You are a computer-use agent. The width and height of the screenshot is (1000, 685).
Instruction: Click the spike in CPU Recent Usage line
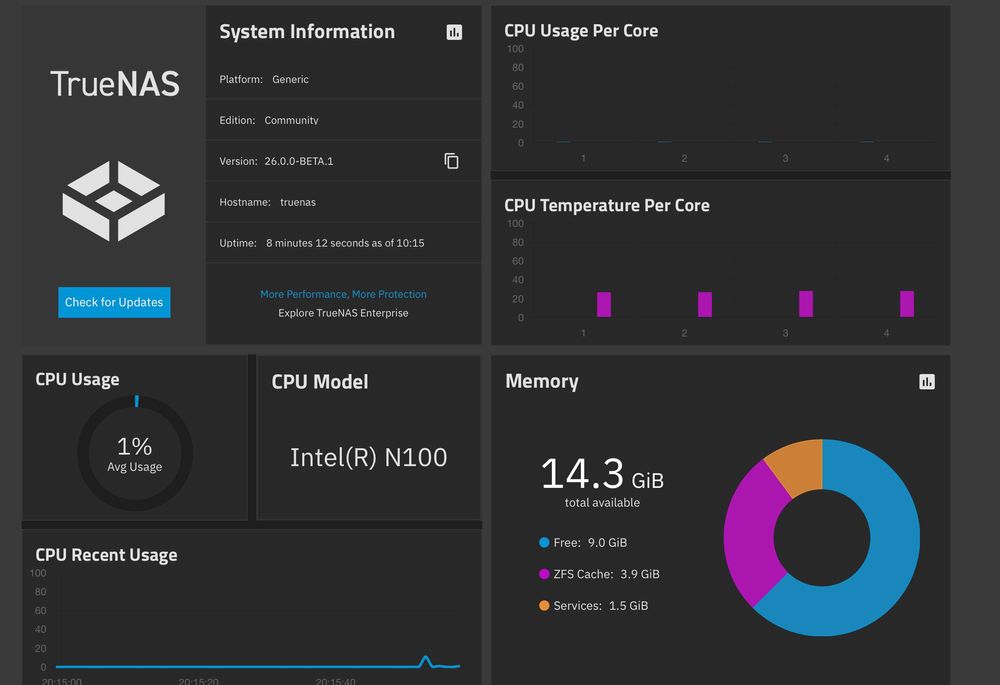click(425, 660)
